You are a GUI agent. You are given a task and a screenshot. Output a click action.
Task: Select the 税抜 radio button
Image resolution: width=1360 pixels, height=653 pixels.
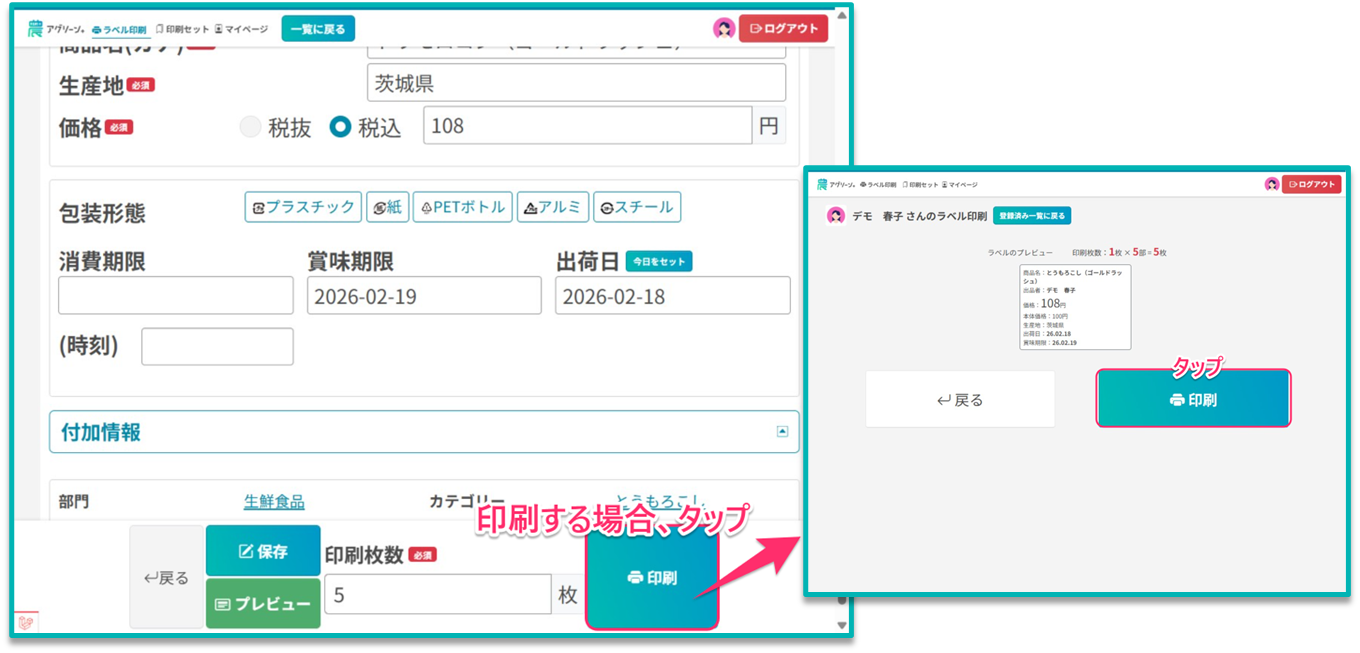tap(251, 127)
